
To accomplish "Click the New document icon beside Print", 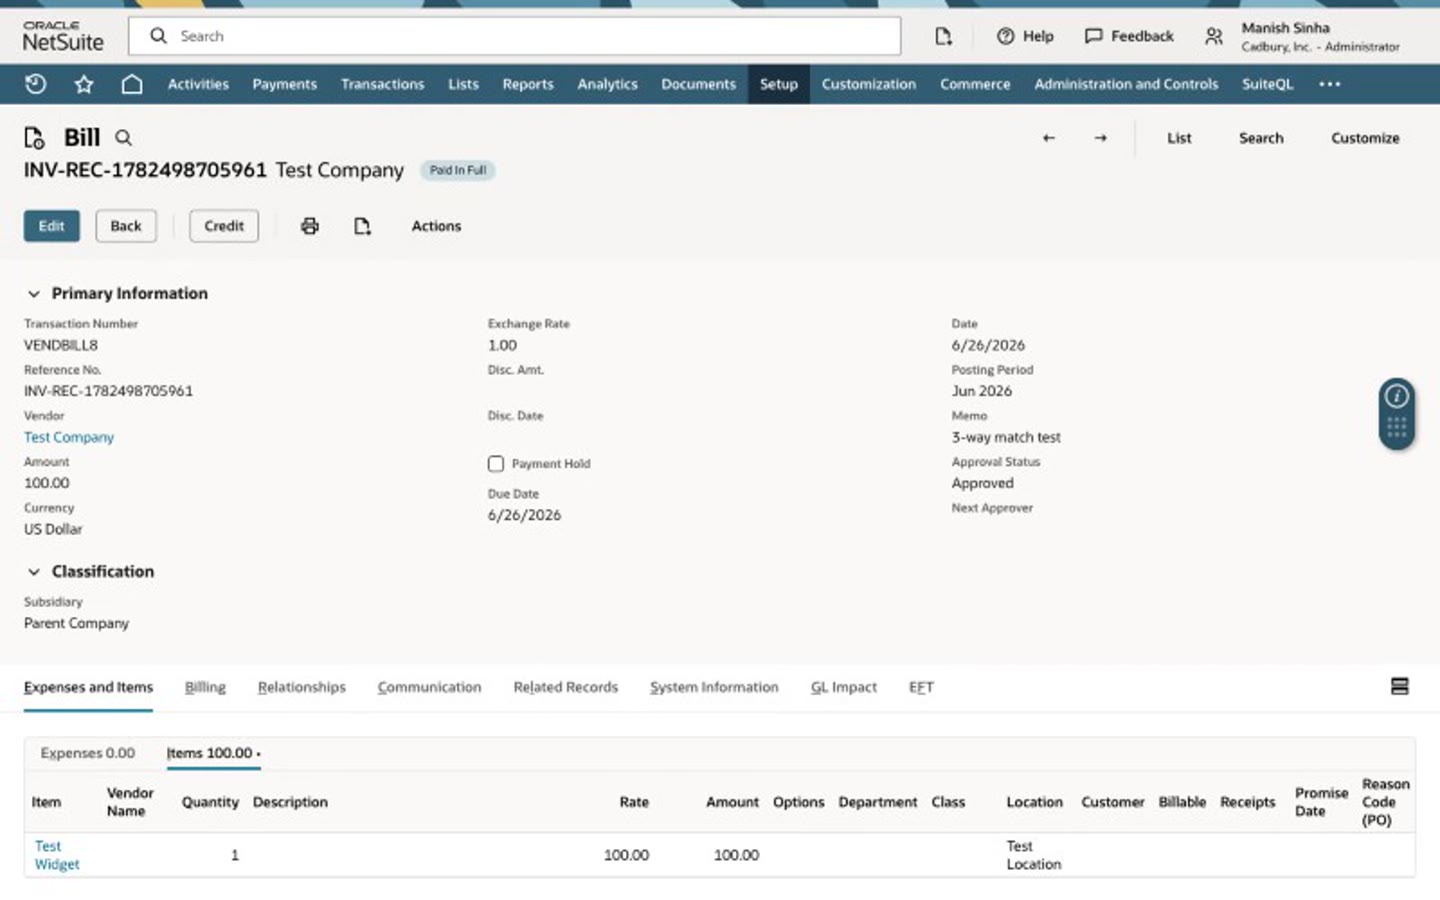I will pyautogui.click(x=362, y=226).
